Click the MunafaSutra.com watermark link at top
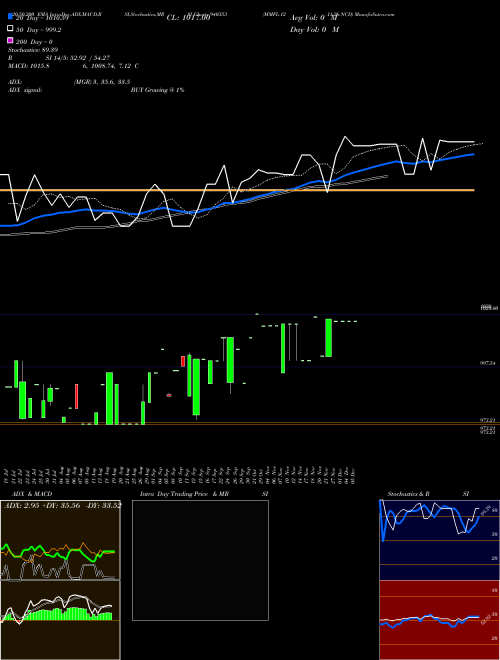500x660 pixels. coord(374,14)
